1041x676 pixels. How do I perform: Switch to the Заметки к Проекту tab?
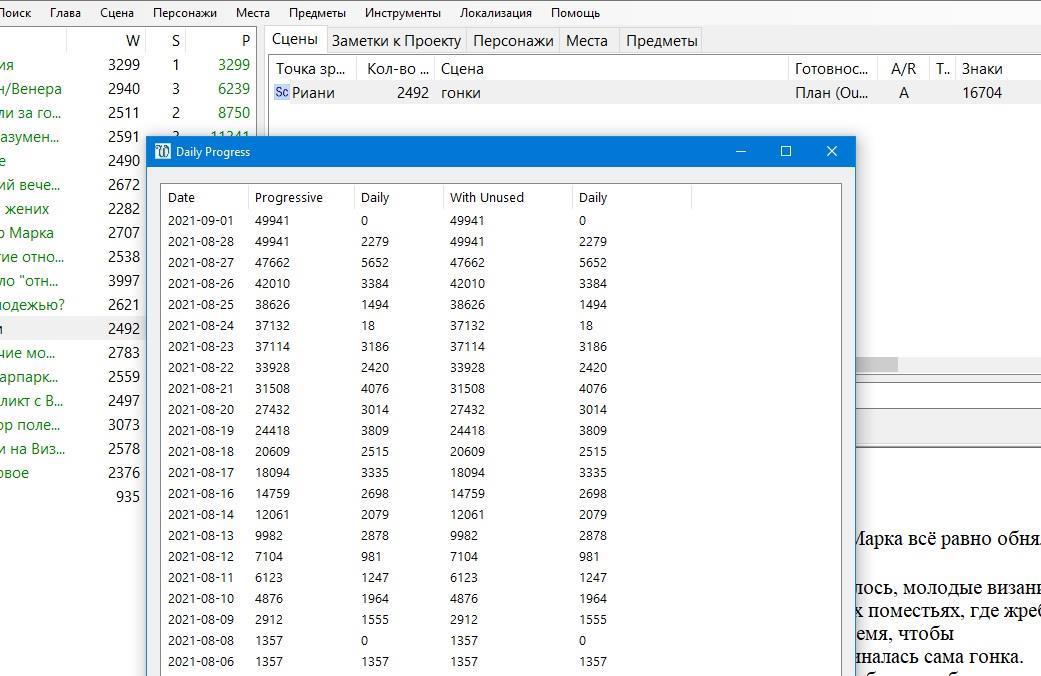(396, 41)
